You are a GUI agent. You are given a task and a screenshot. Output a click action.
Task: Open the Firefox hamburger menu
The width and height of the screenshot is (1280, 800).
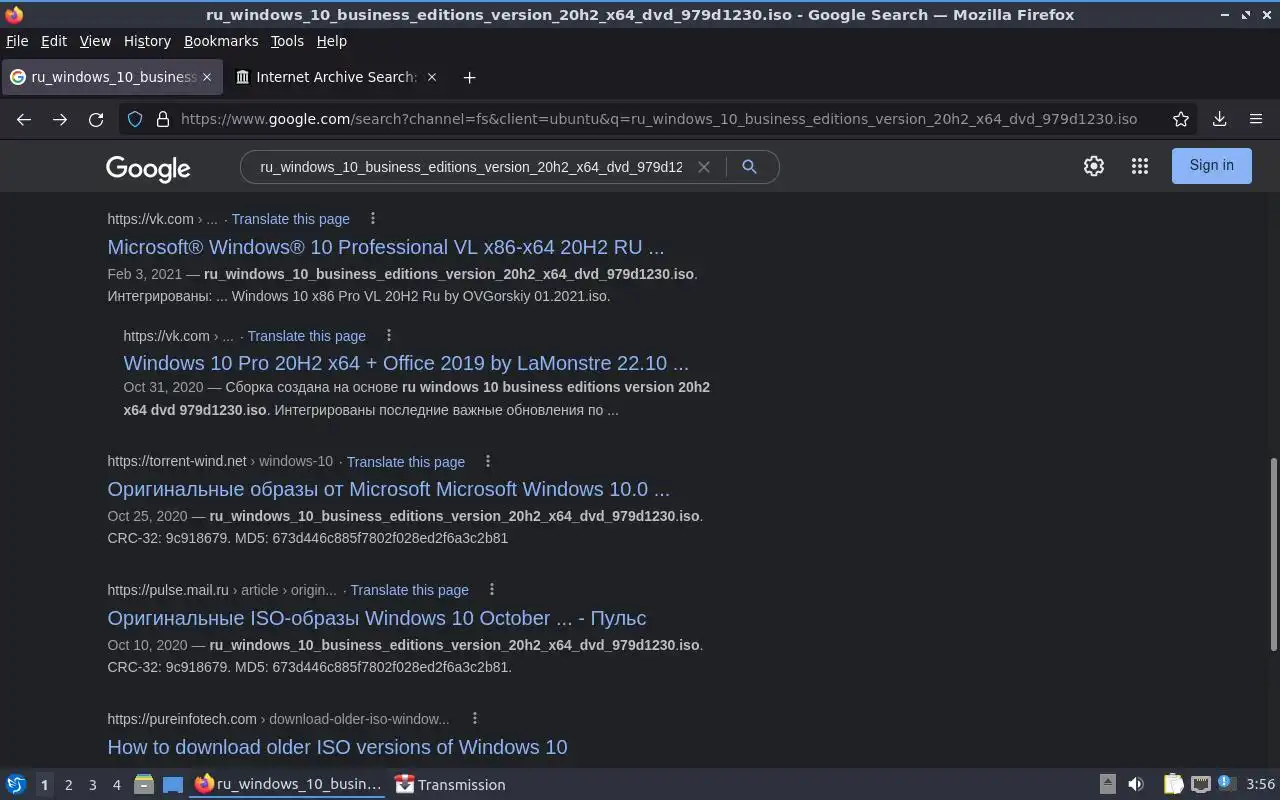coord(1256,119)
